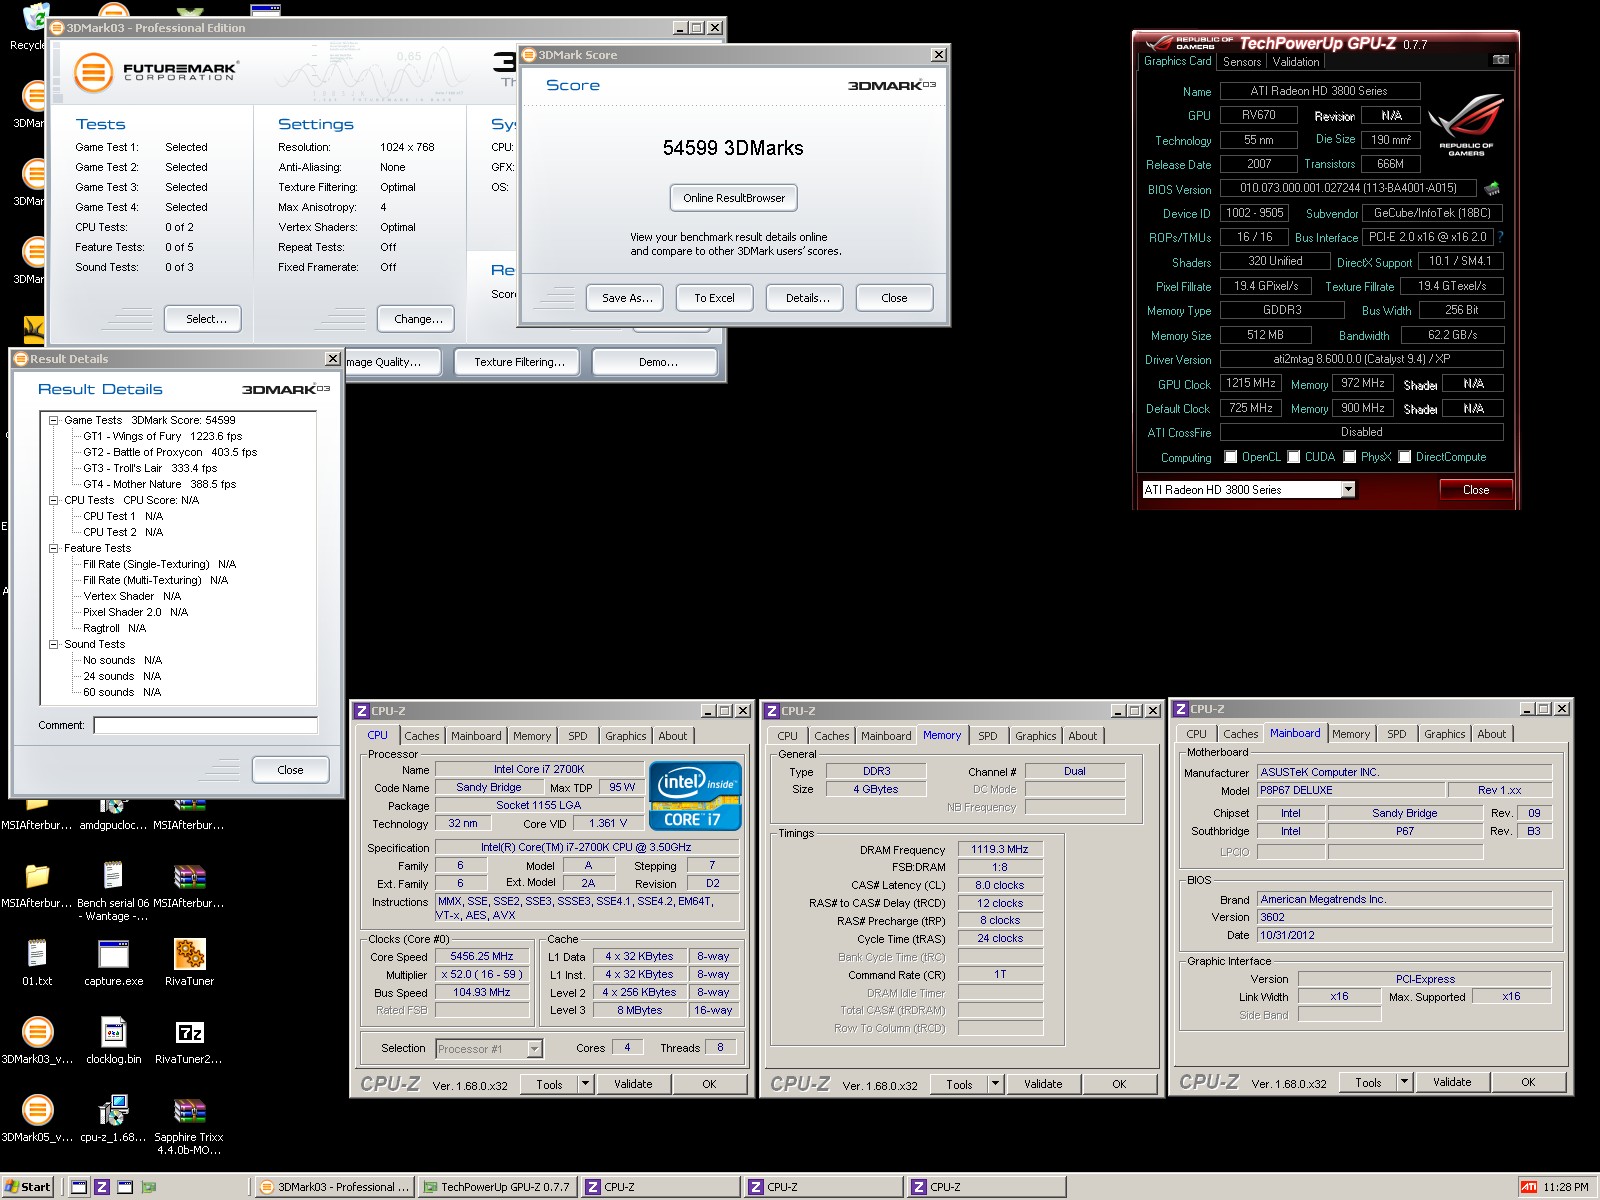Viewport: 1600px width, 1200px height.
Task: Collapse the Game Tests tree node
Action: 54,420
